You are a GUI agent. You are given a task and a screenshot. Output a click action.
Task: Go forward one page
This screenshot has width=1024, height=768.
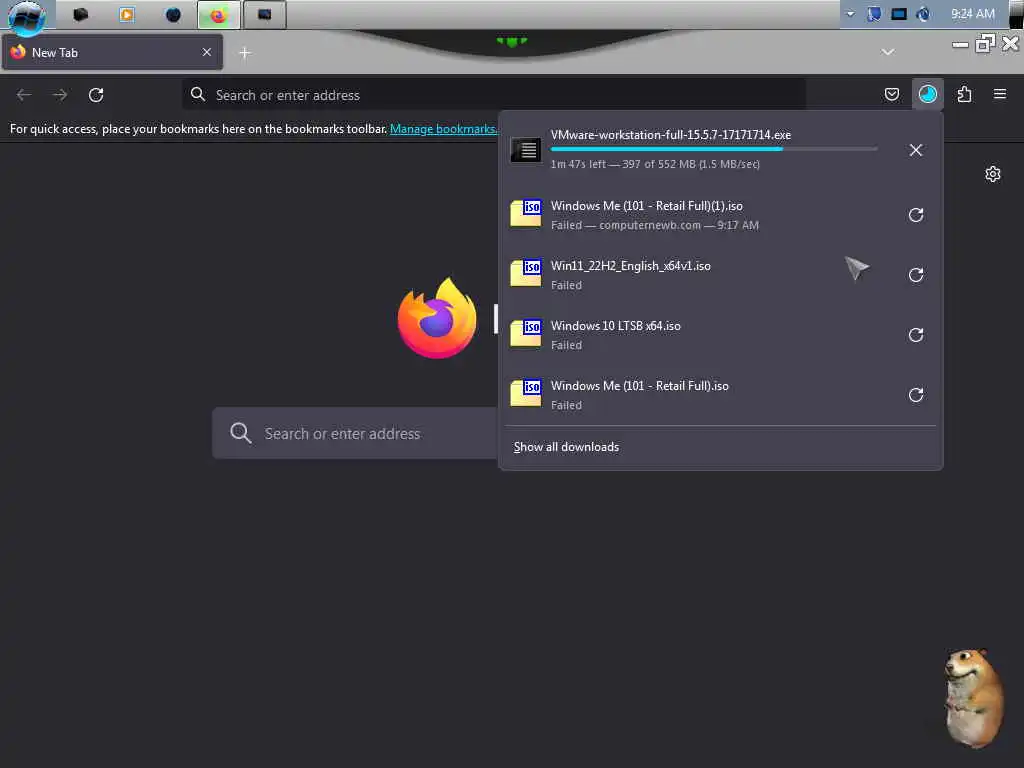[60, 95]
